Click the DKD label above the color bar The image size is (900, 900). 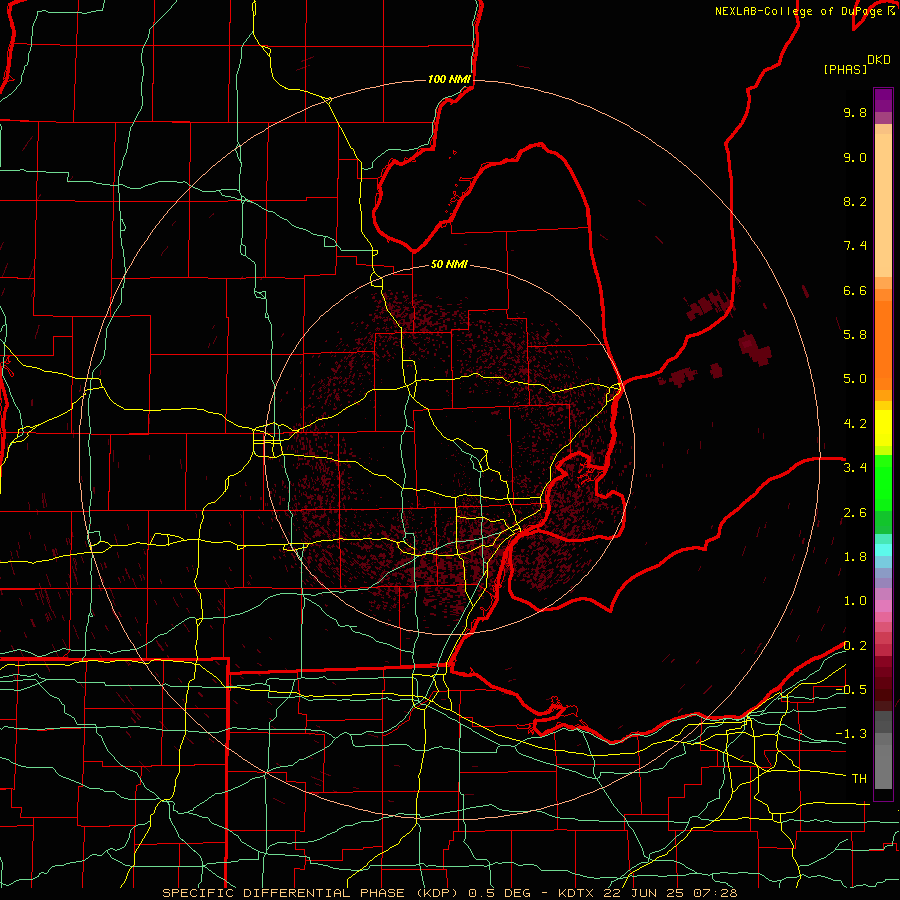(879, 60)
